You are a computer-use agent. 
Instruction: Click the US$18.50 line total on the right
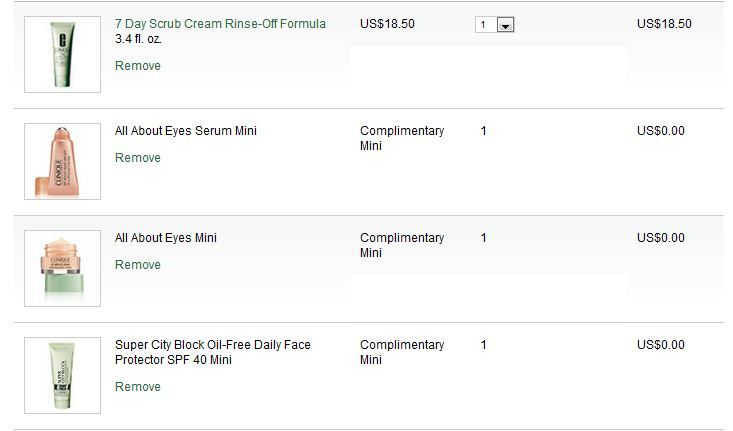[664, 24]
